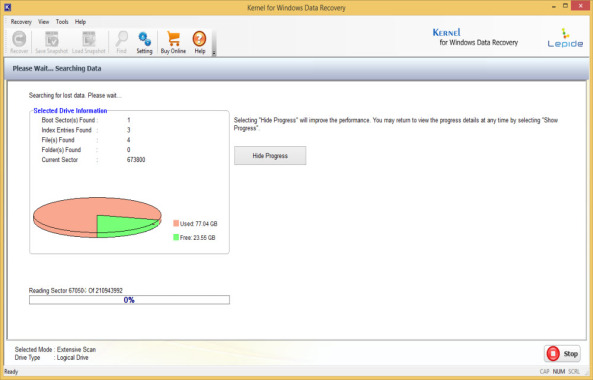Open the View menu
This screenshot has width=593, height=380.
pyautogui.click(x=43, y=22)
